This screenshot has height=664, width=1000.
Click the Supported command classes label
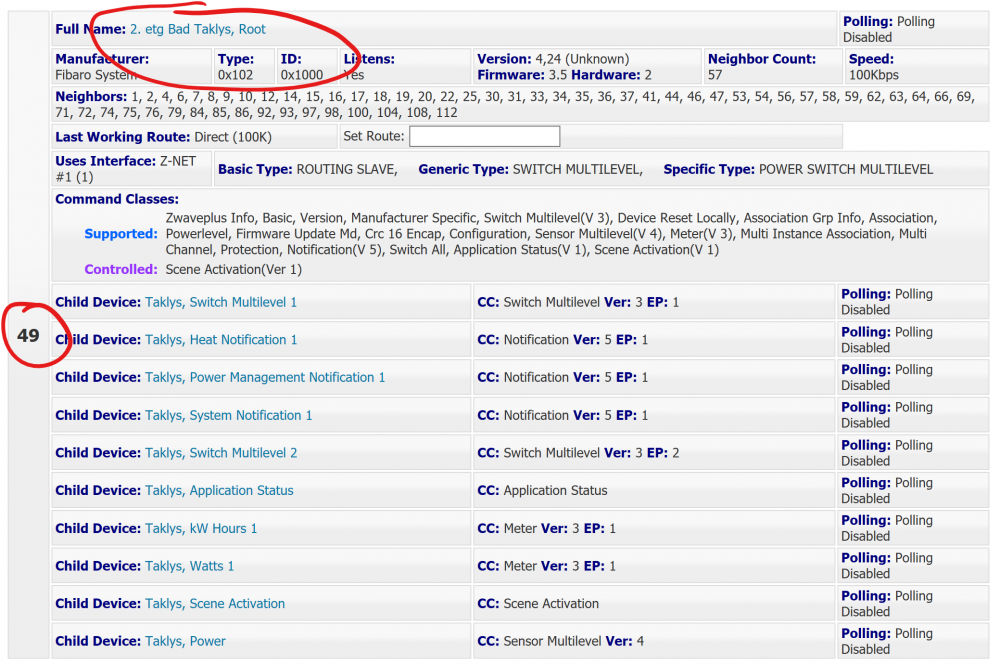coord(120,234)
